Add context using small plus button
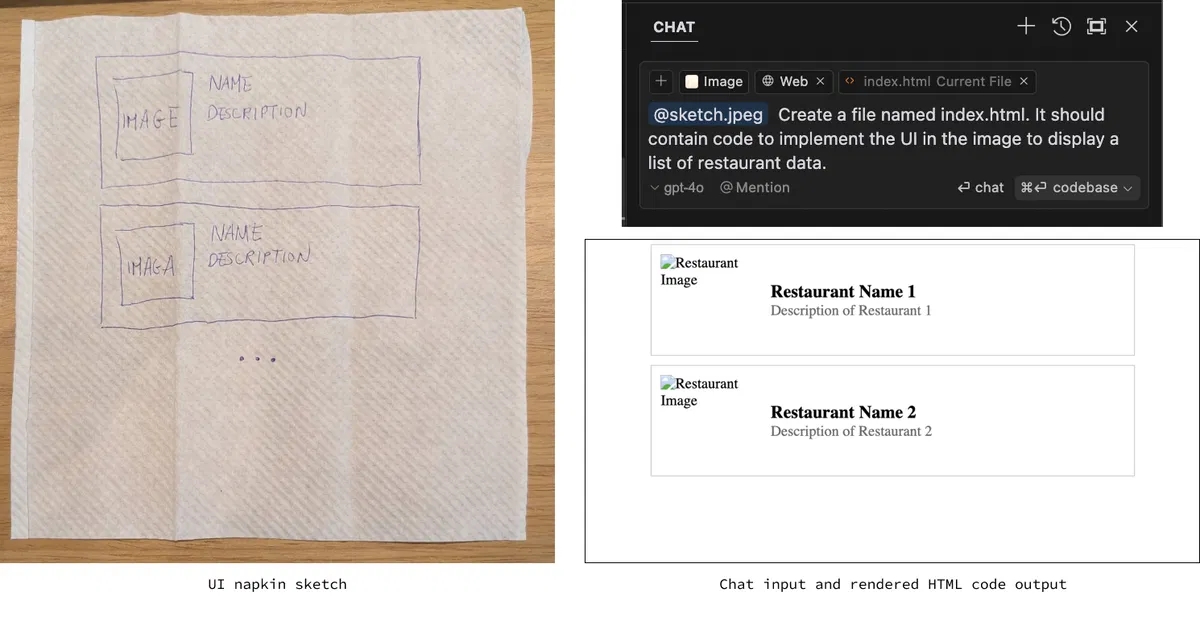The width and height of the screenshot is (1200, 630). pos(661,81)
